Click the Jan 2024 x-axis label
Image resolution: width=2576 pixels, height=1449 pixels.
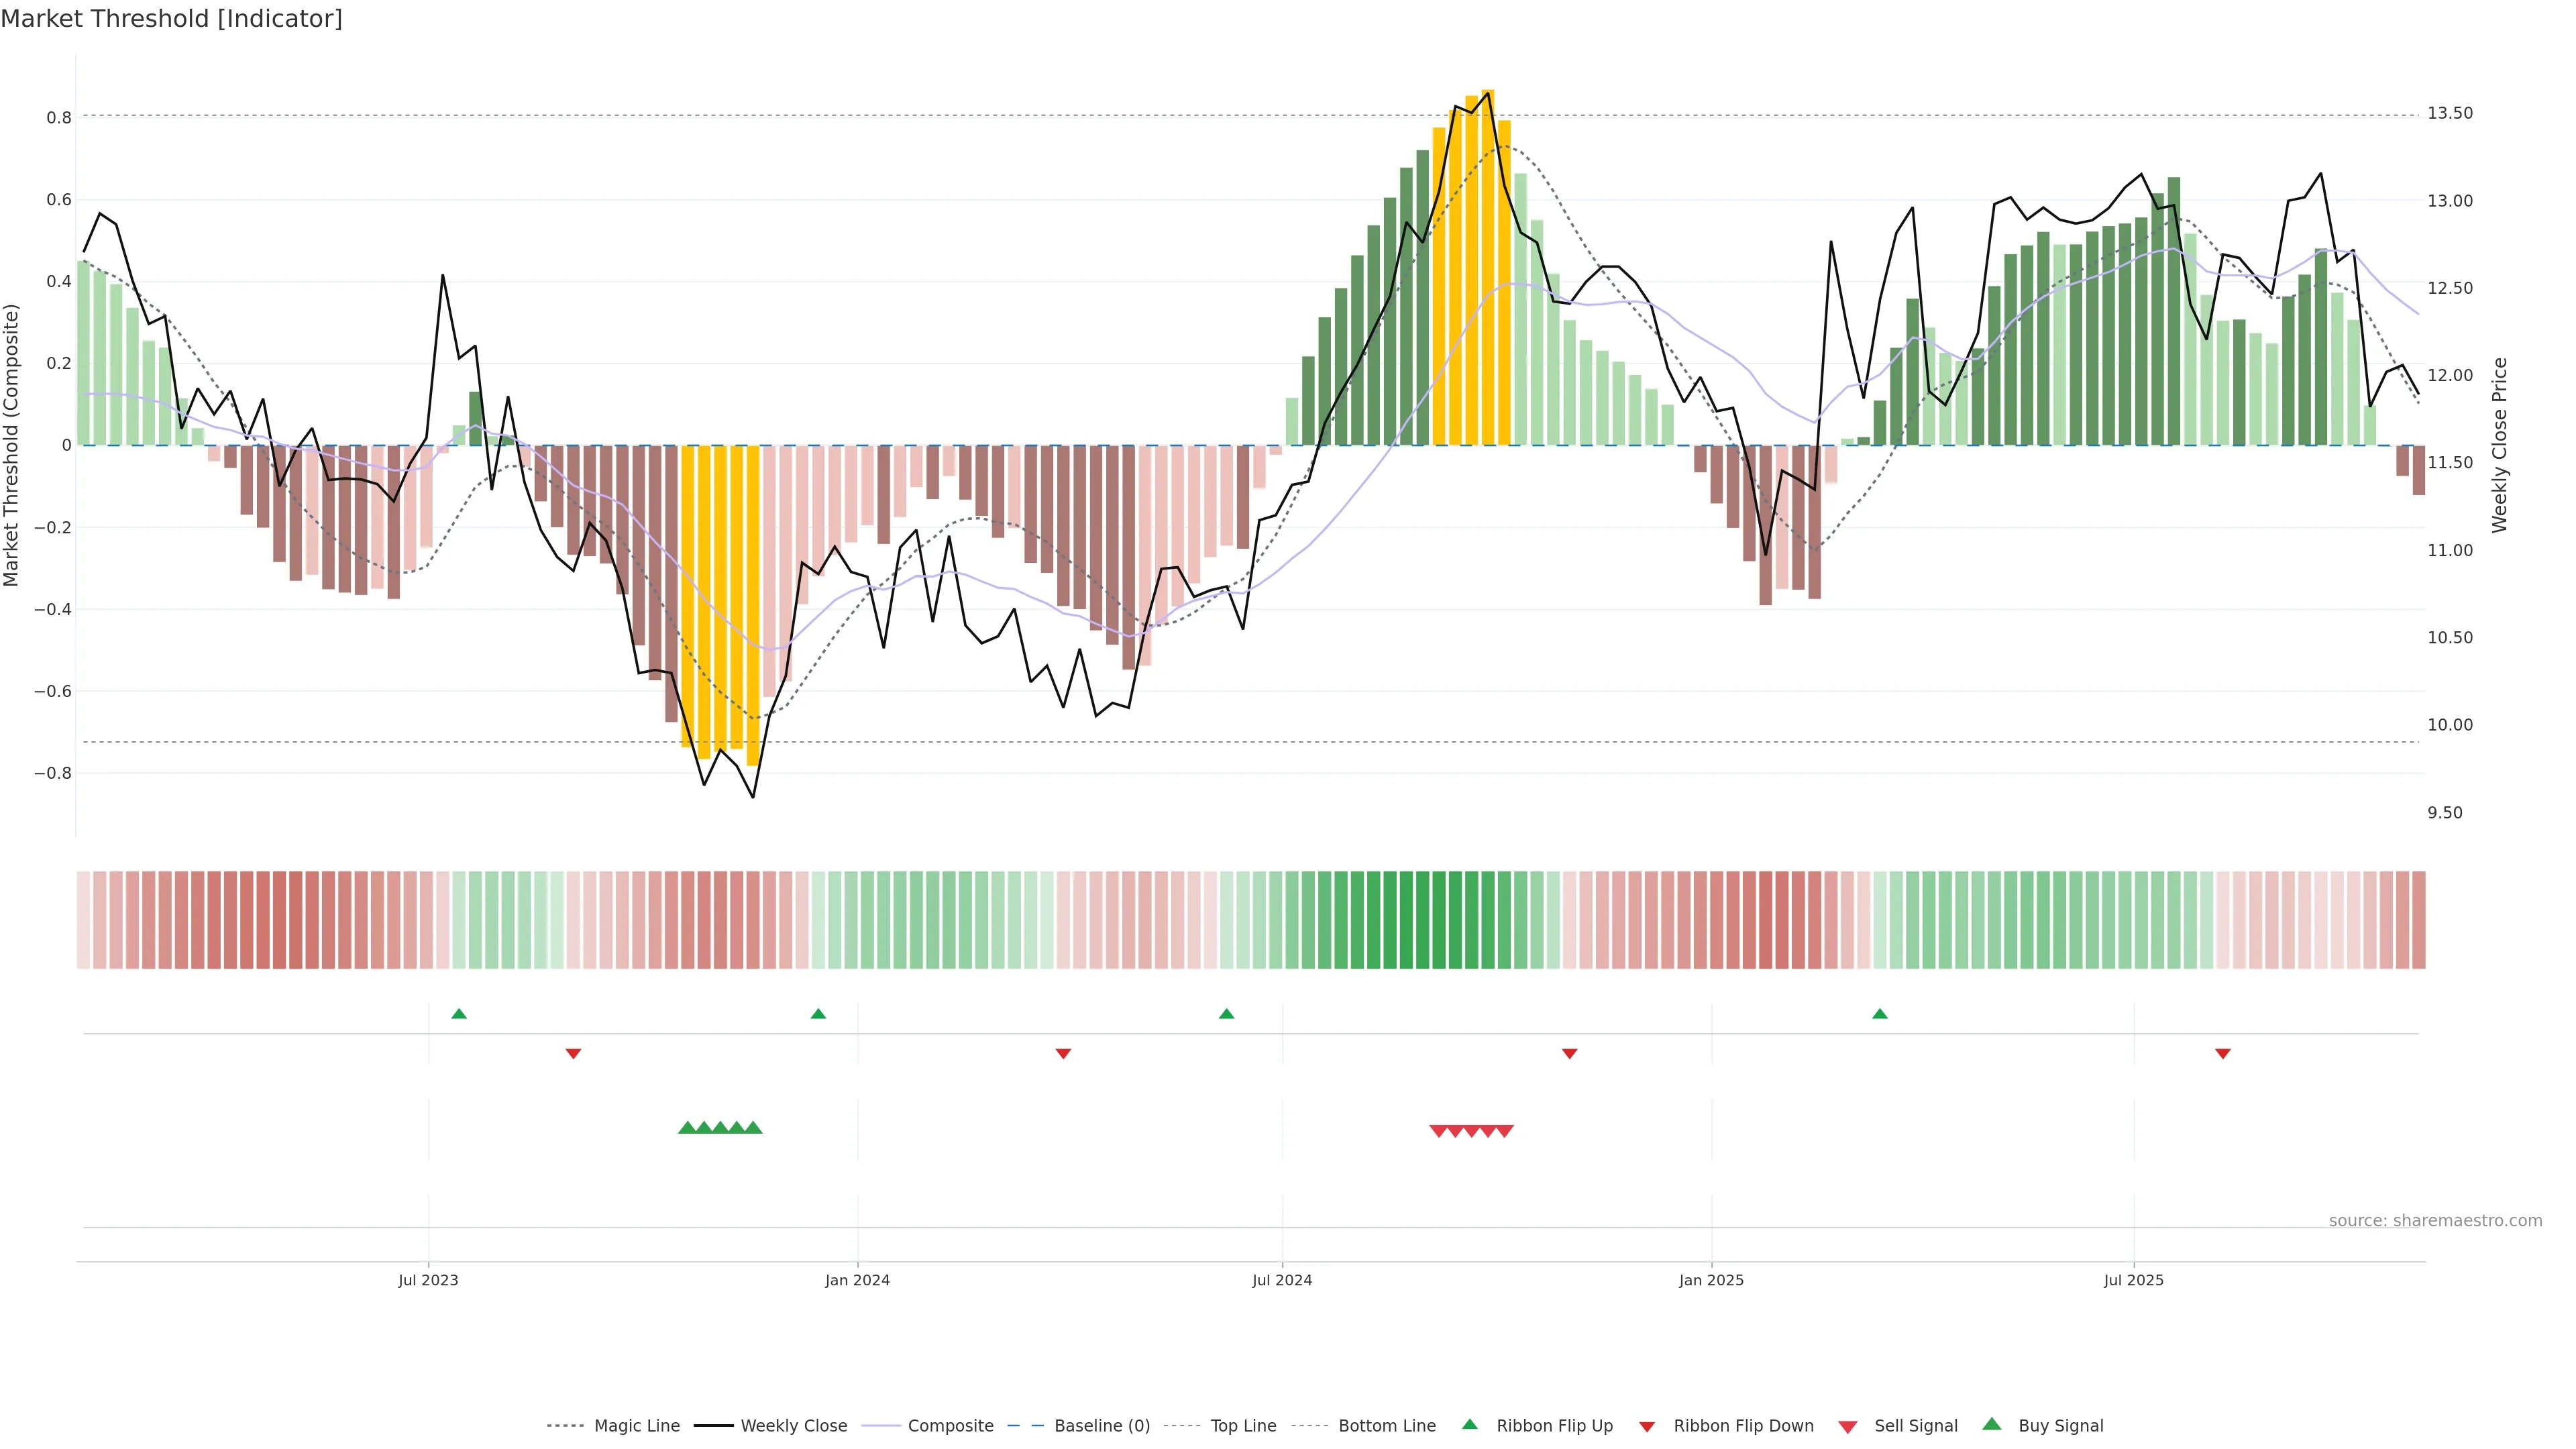click(857, 1280)
